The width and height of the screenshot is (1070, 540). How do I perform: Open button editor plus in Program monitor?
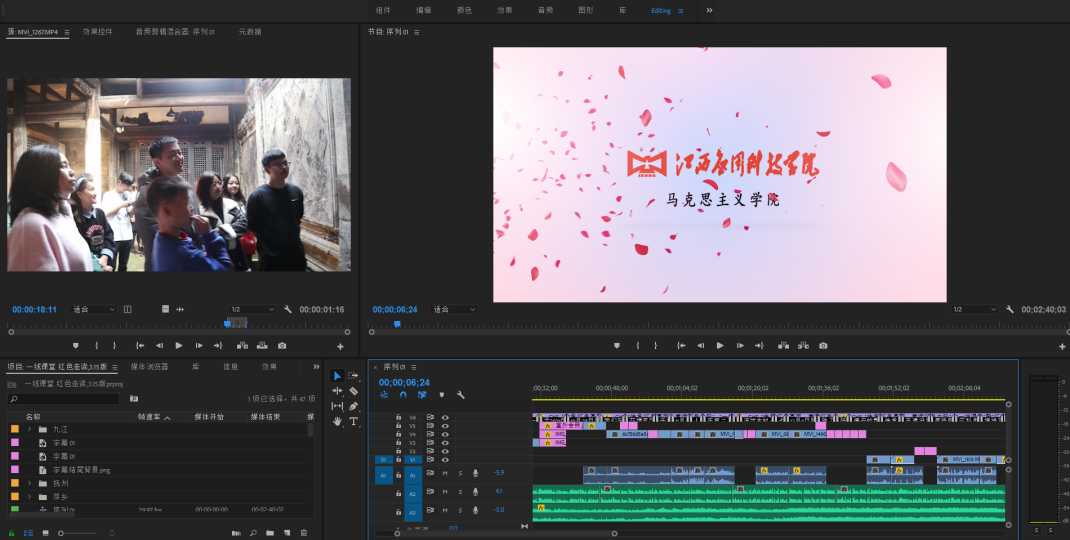pos(1062,347)
